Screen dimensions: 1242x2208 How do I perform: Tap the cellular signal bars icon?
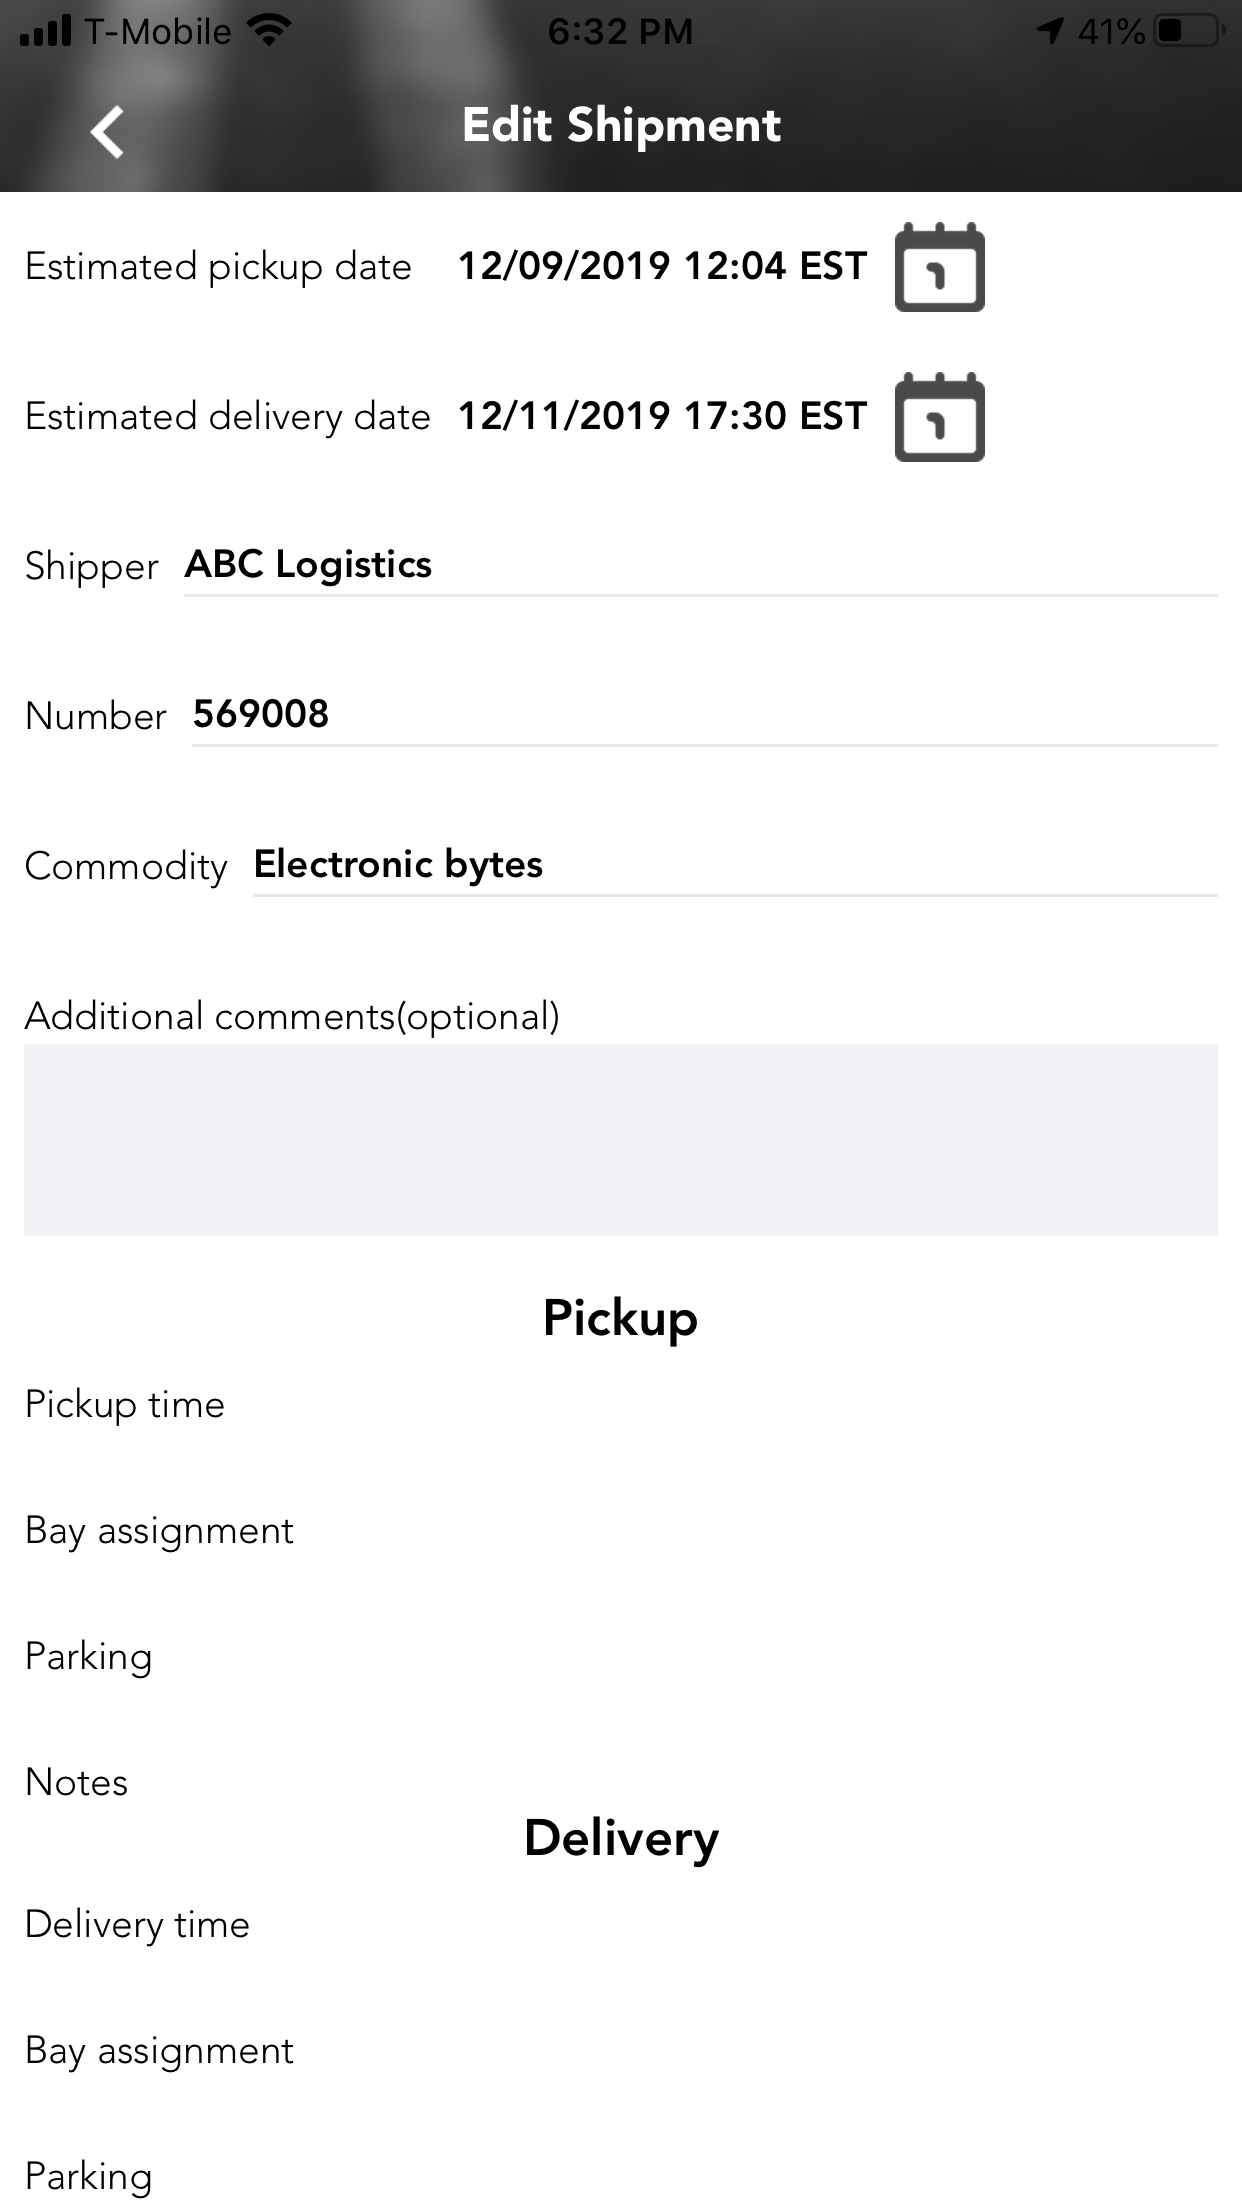point(46,32)
